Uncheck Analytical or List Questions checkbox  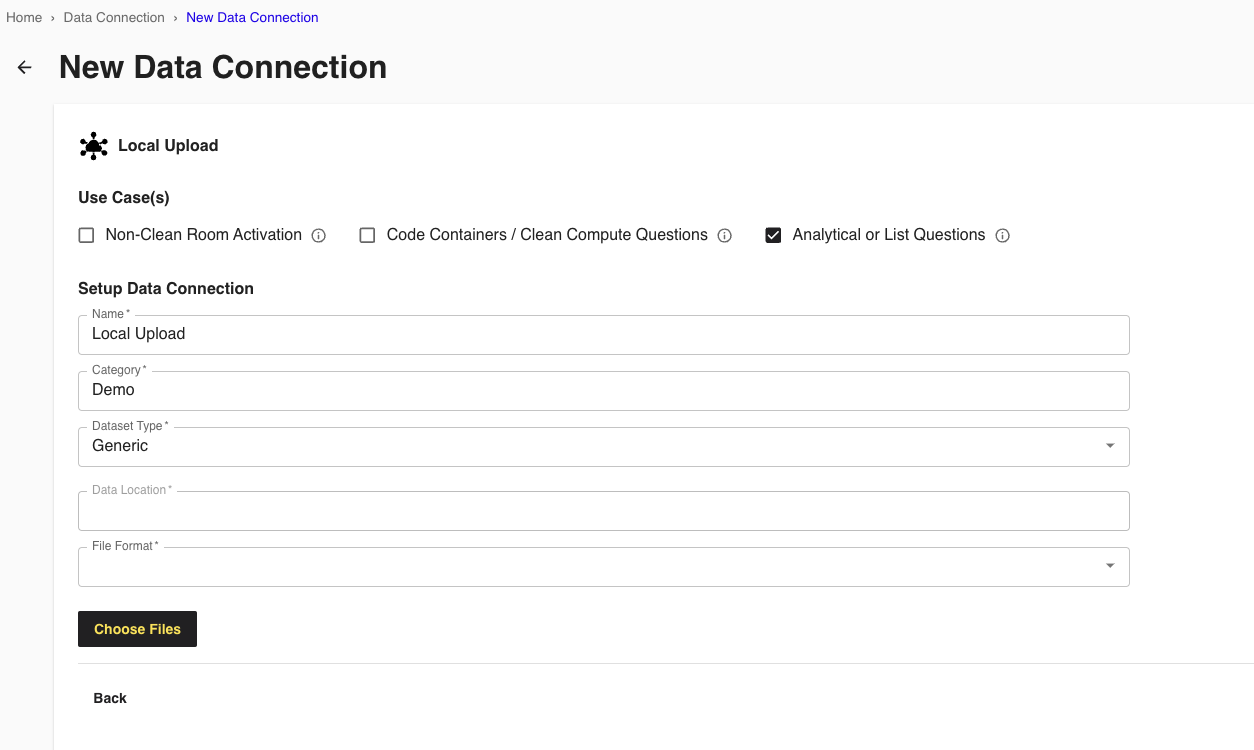(x=773, y=236)
